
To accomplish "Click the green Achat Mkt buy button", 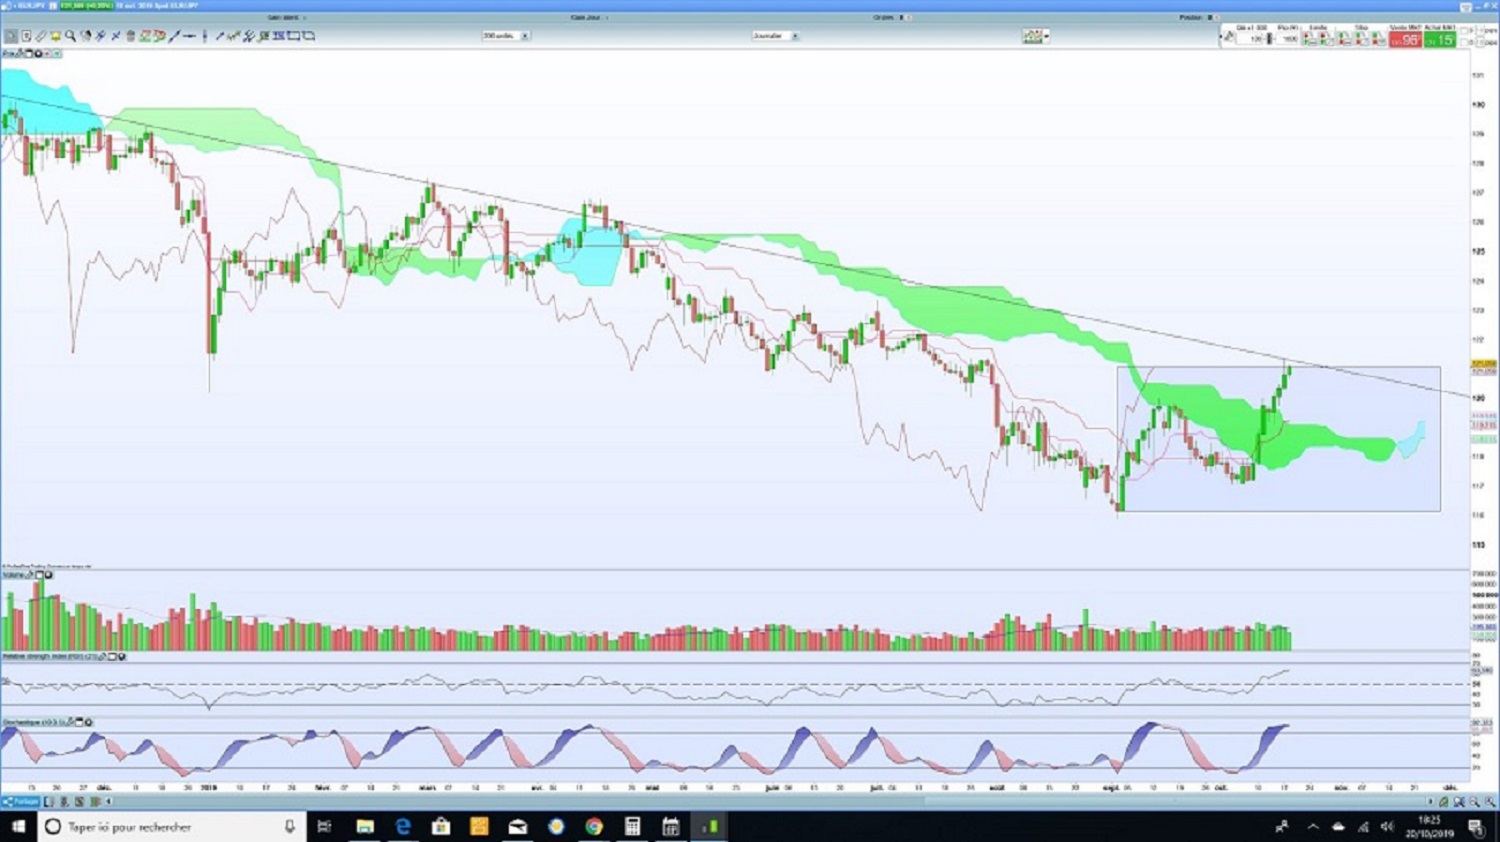I will pyautogui.click(x=1440, y=39).
